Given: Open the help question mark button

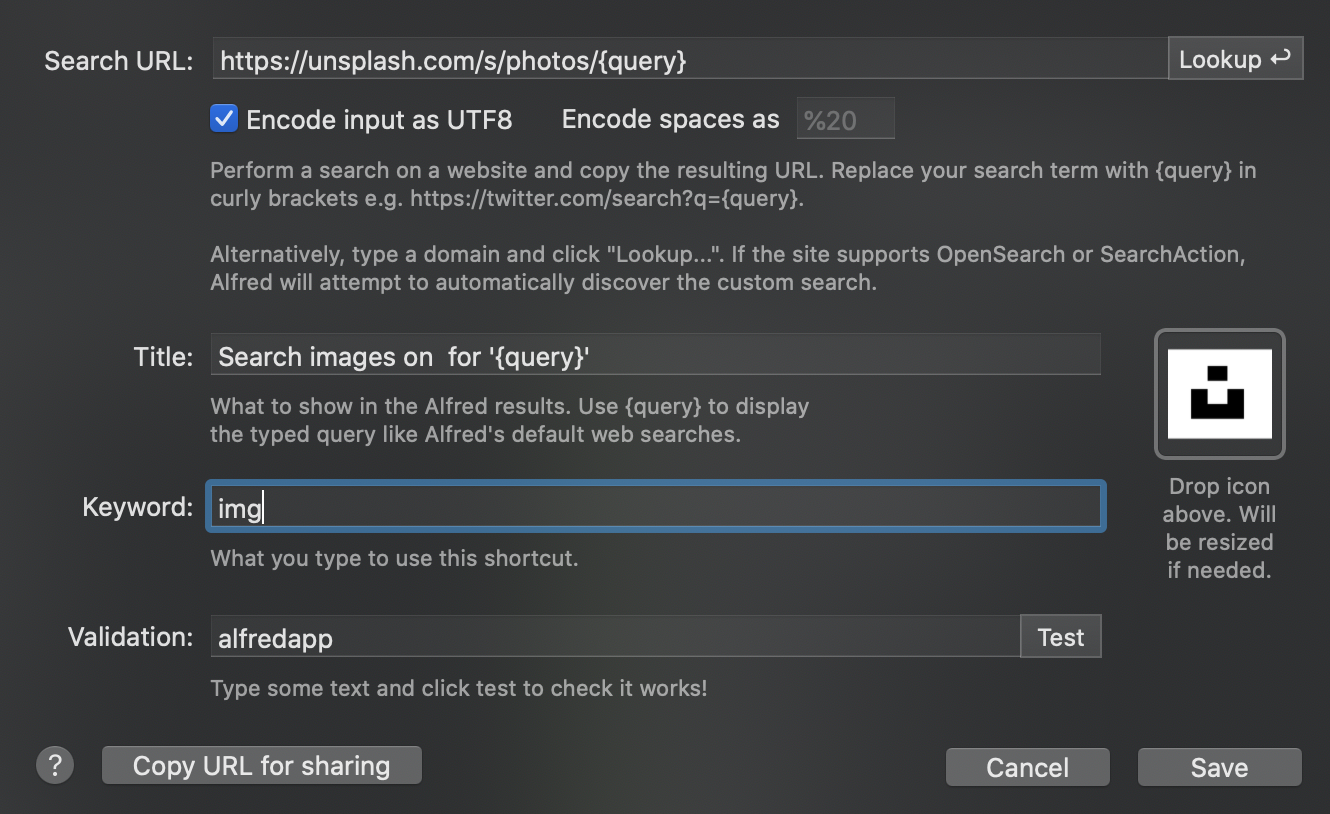Looking at the screenshot, I should click(x=55, y=766).
